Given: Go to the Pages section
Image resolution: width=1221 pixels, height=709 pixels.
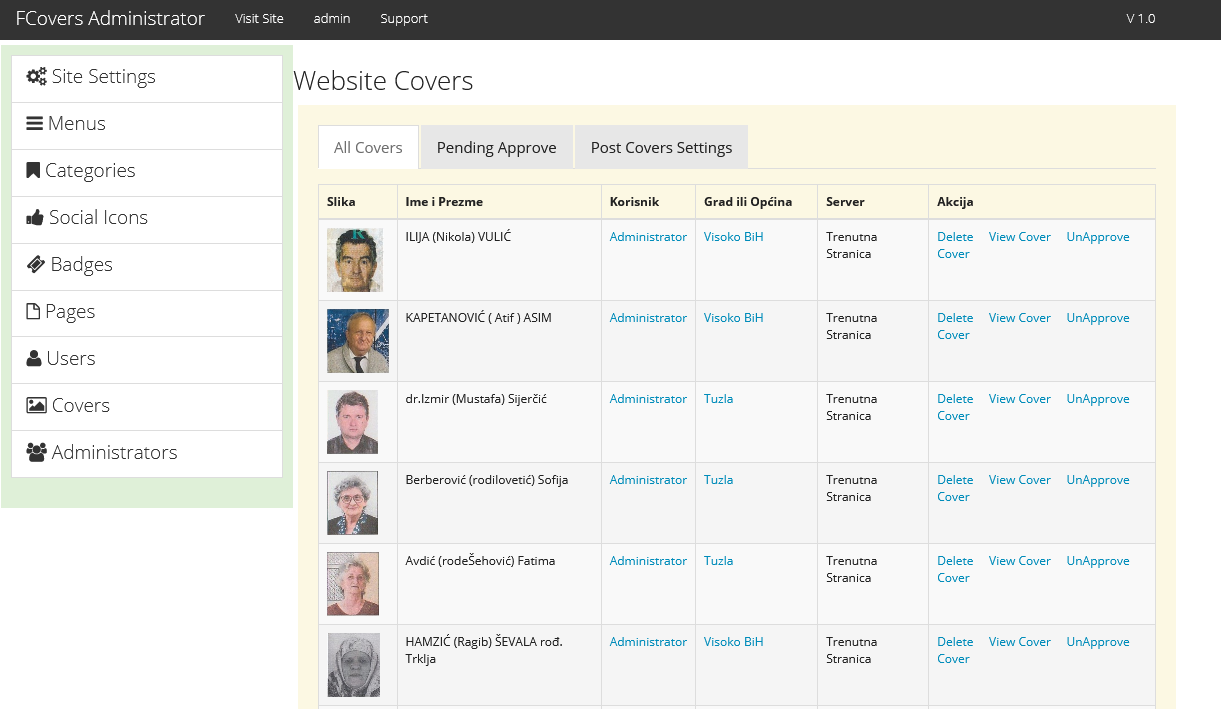Looking at the screenshot, I should click(x=147, y=313).
